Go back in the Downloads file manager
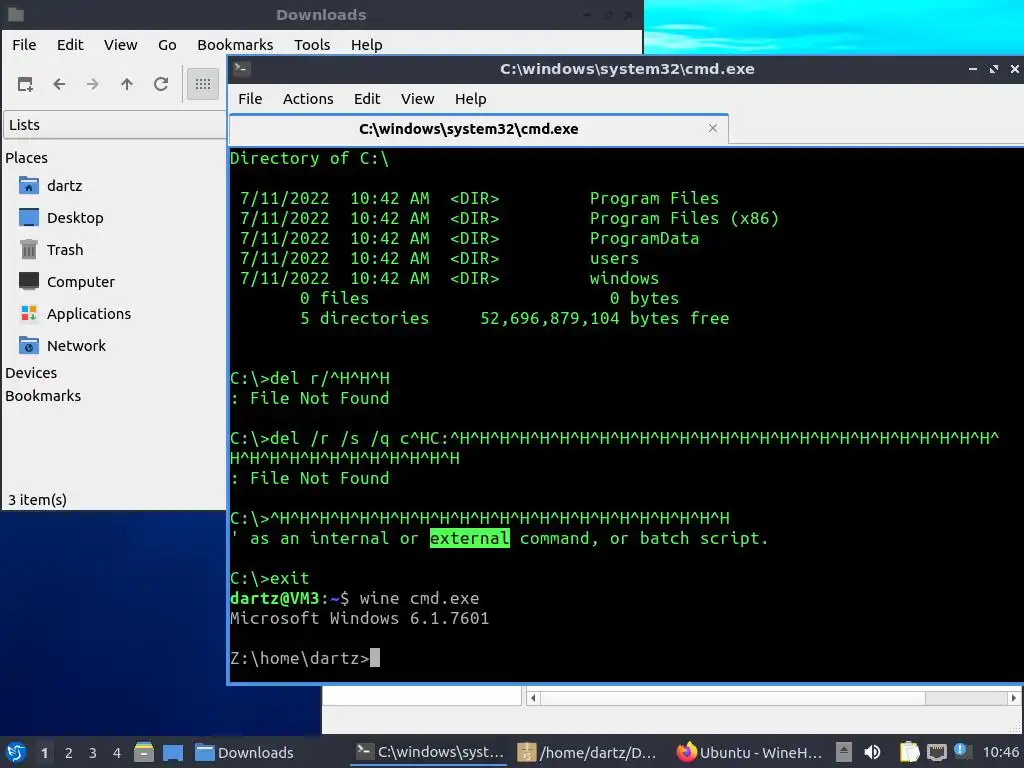 (59, 84)
